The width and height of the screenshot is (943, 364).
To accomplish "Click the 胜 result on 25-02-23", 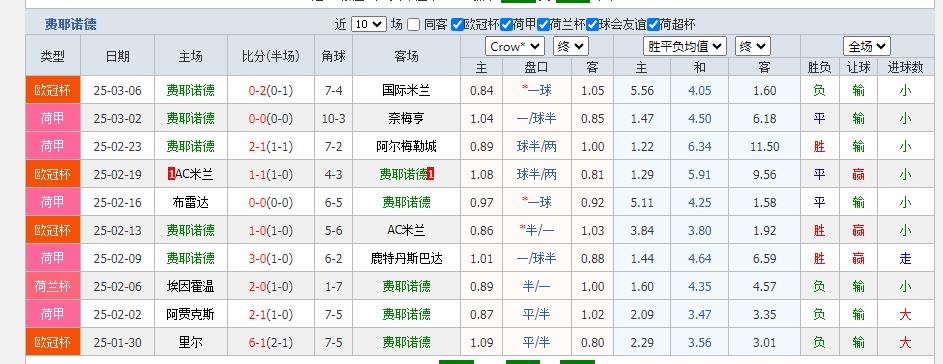I will click(x=819, y=146).
